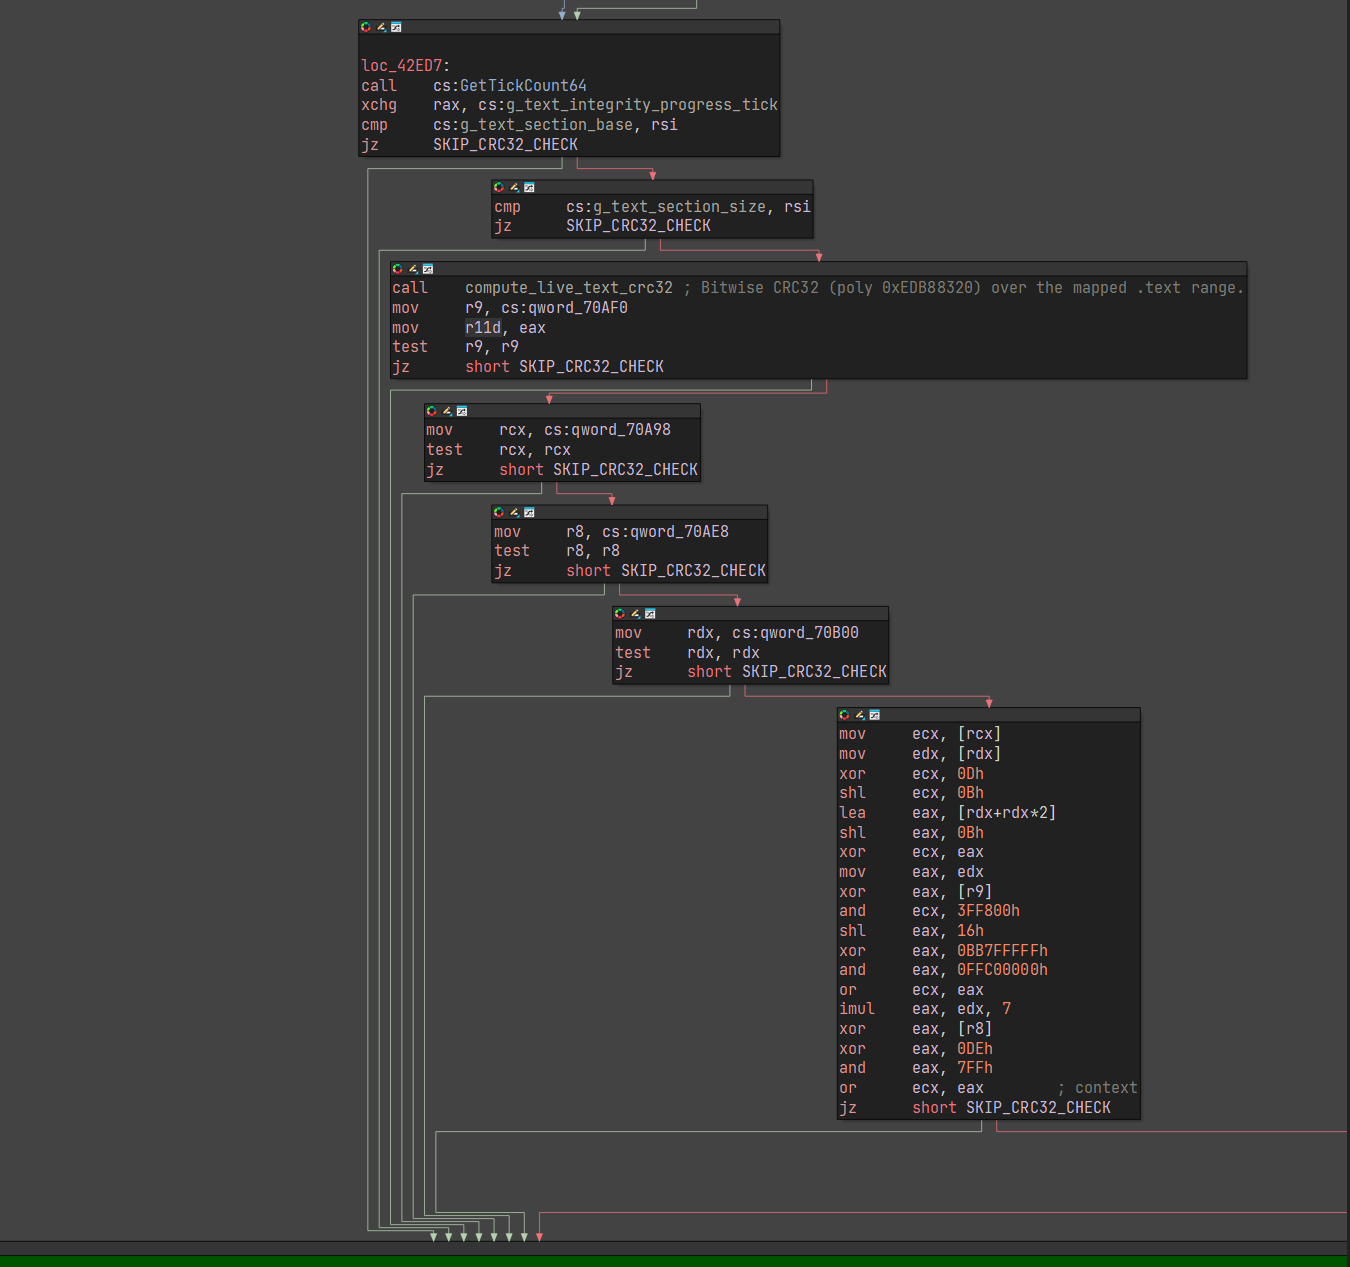
Task: Select g_text_integrity_progress_tick operand
Action: (641, 105)
